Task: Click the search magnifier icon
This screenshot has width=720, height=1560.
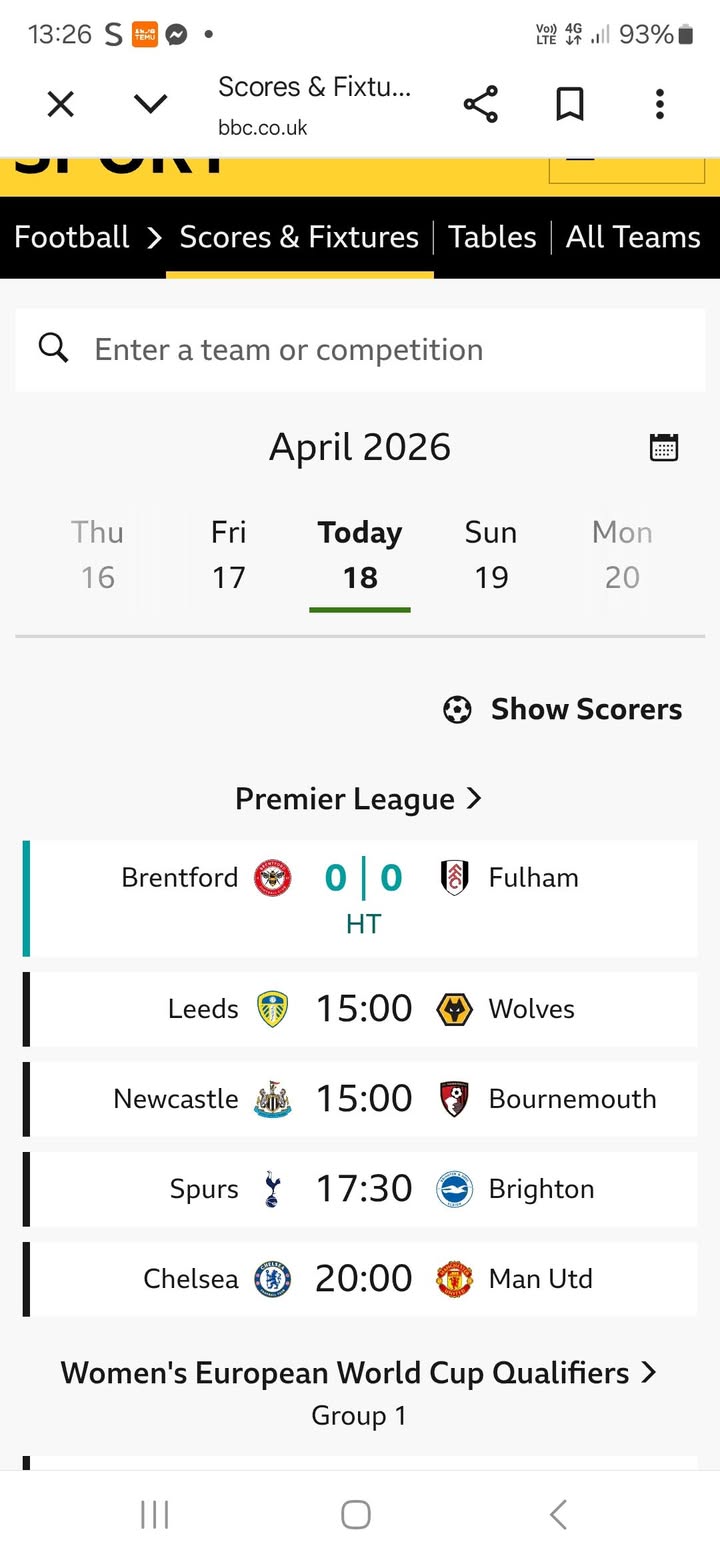Action: pyautogui.click(x=53, y=348)
